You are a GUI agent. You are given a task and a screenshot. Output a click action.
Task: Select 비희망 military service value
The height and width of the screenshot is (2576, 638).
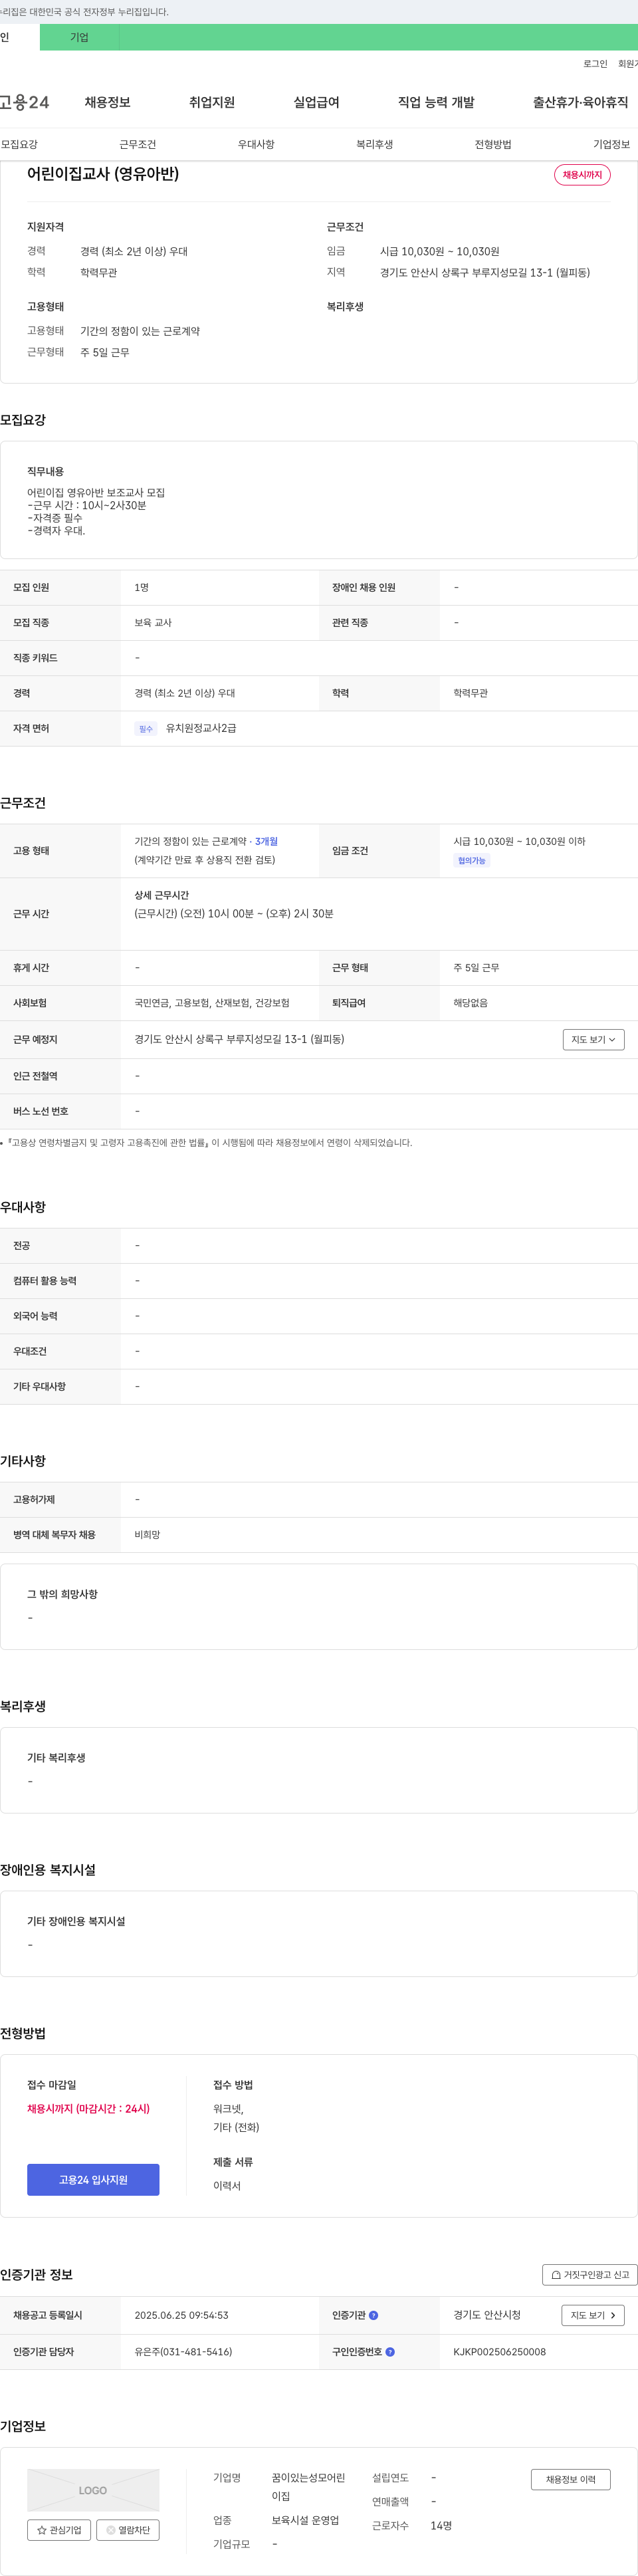tap(147, 1534)
